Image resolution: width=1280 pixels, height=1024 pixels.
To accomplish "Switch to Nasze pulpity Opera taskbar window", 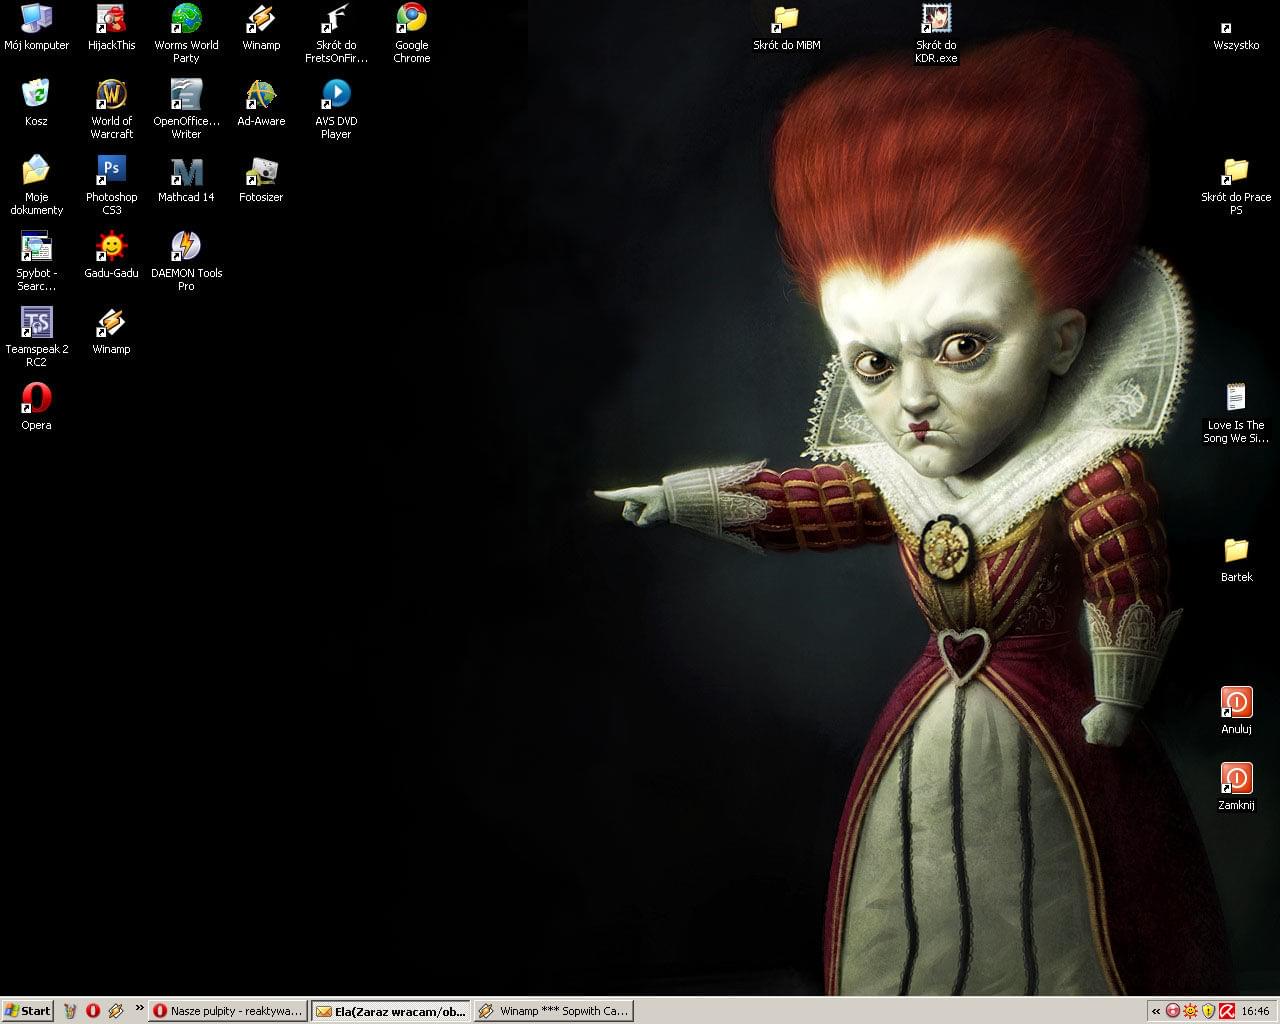I will tap(228, 1011).
